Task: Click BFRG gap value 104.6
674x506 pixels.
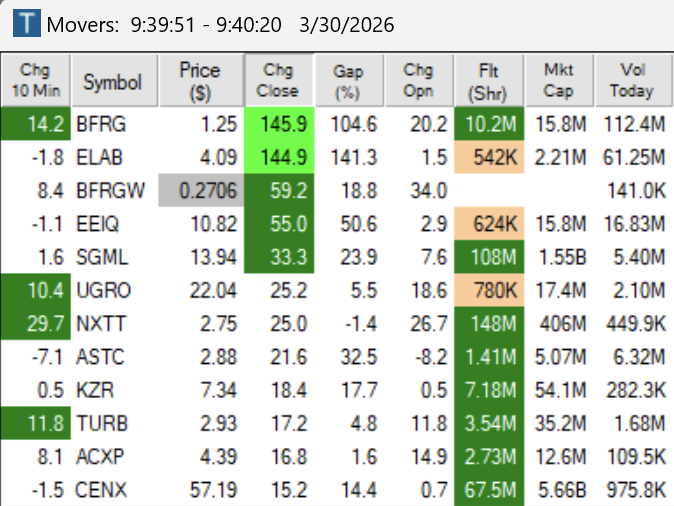Action: [x=354, y=124]
